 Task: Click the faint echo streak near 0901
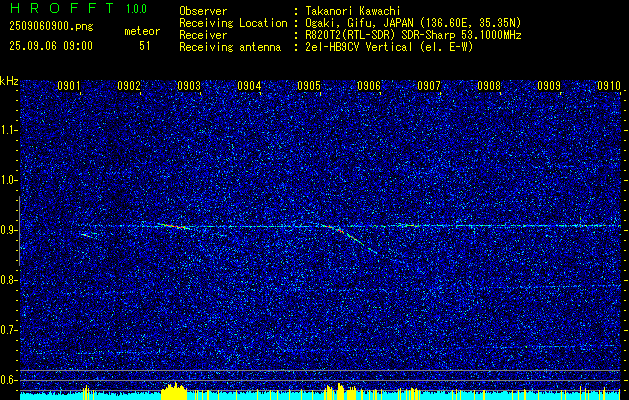coord(87,236)
